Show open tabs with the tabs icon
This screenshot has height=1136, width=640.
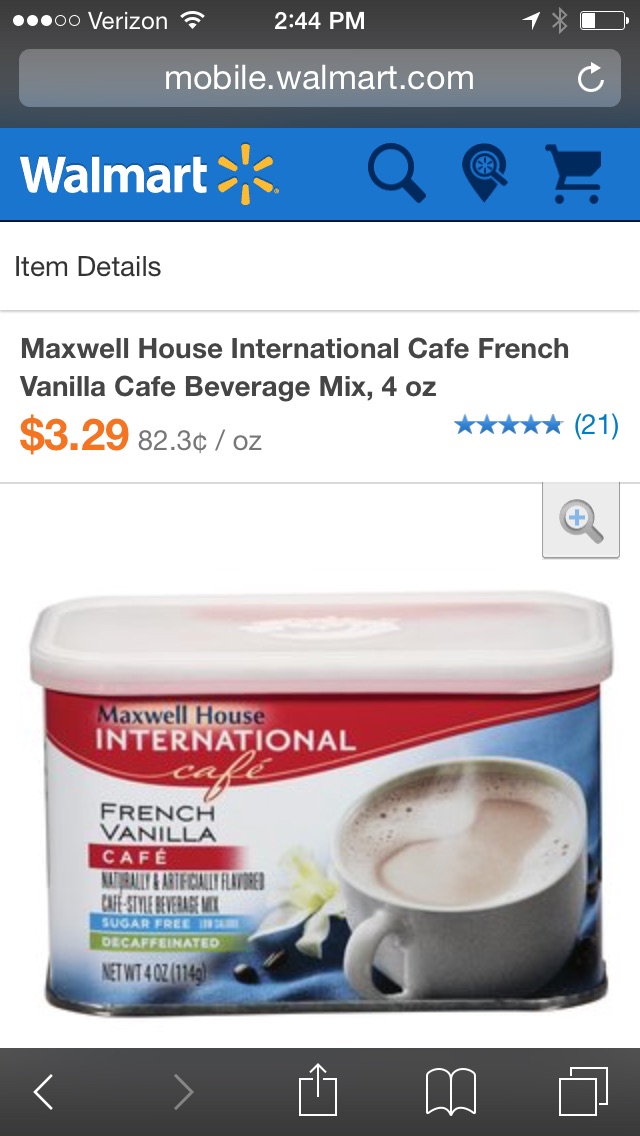583,1091
